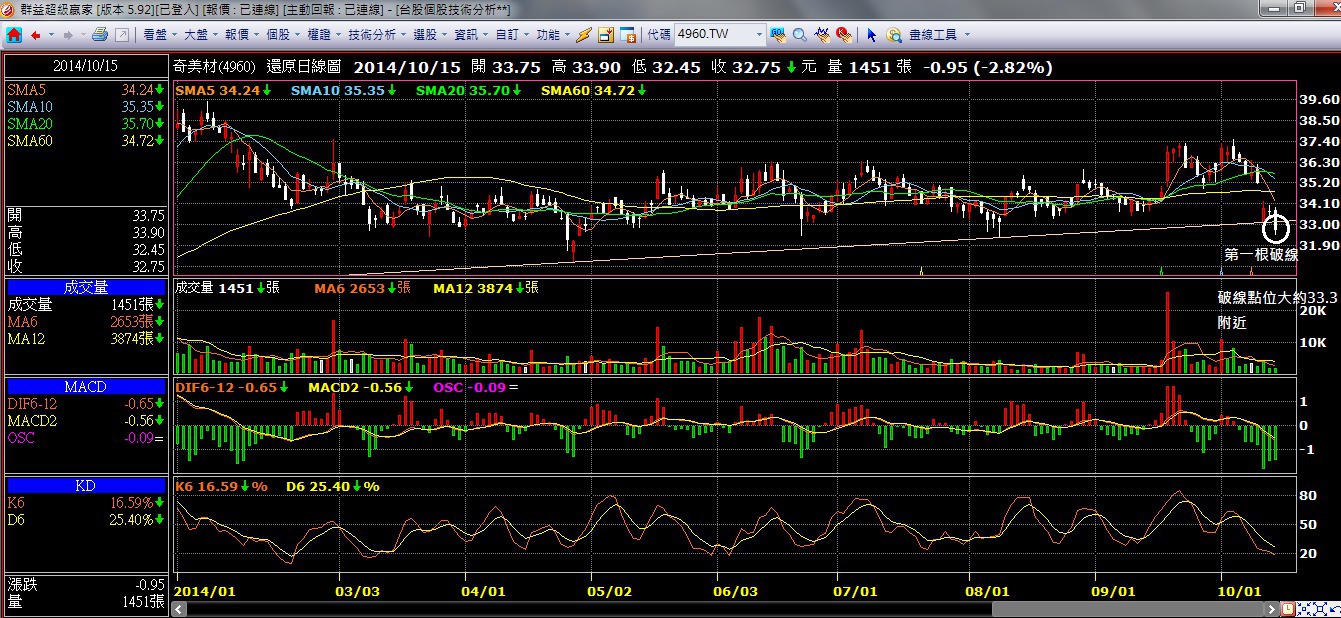1341x618 pixels.
Task: Print the chart using the printer icon
Action: pos(99,35)
